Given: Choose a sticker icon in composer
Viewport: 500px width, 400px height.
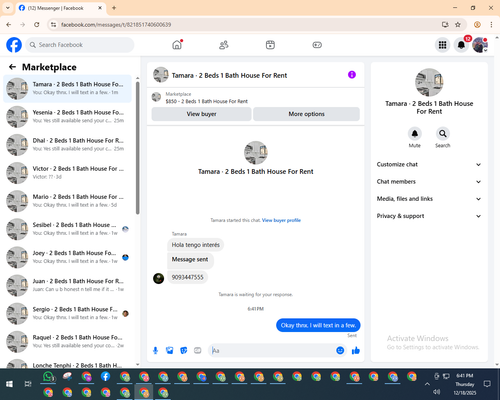Looking at the screenshot, I should 184,350.
